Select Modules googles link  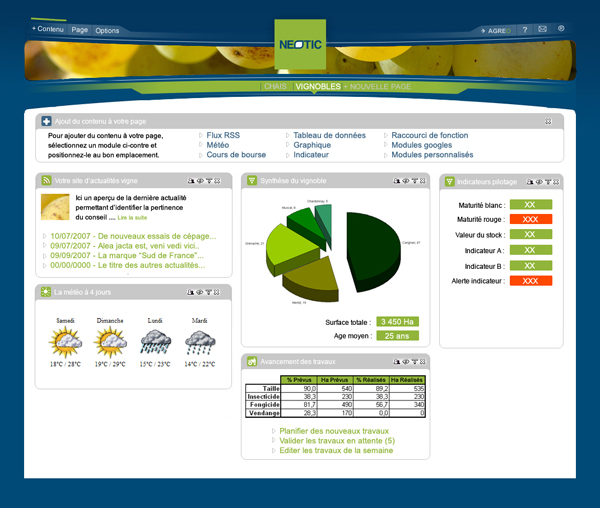[422, 145]
